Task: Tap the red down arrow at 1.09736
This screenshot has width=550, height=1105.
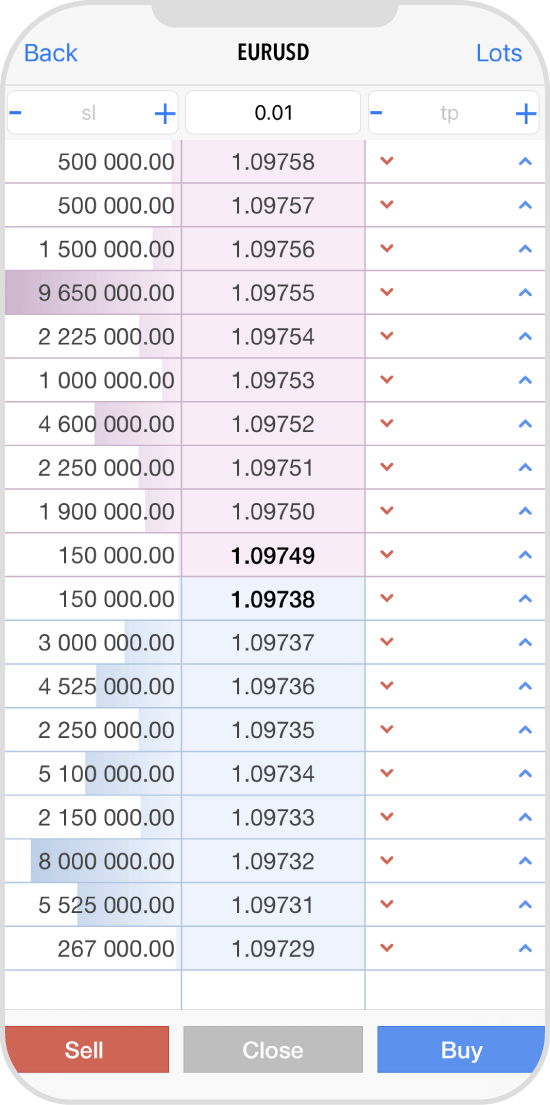Action: (386, 686)
